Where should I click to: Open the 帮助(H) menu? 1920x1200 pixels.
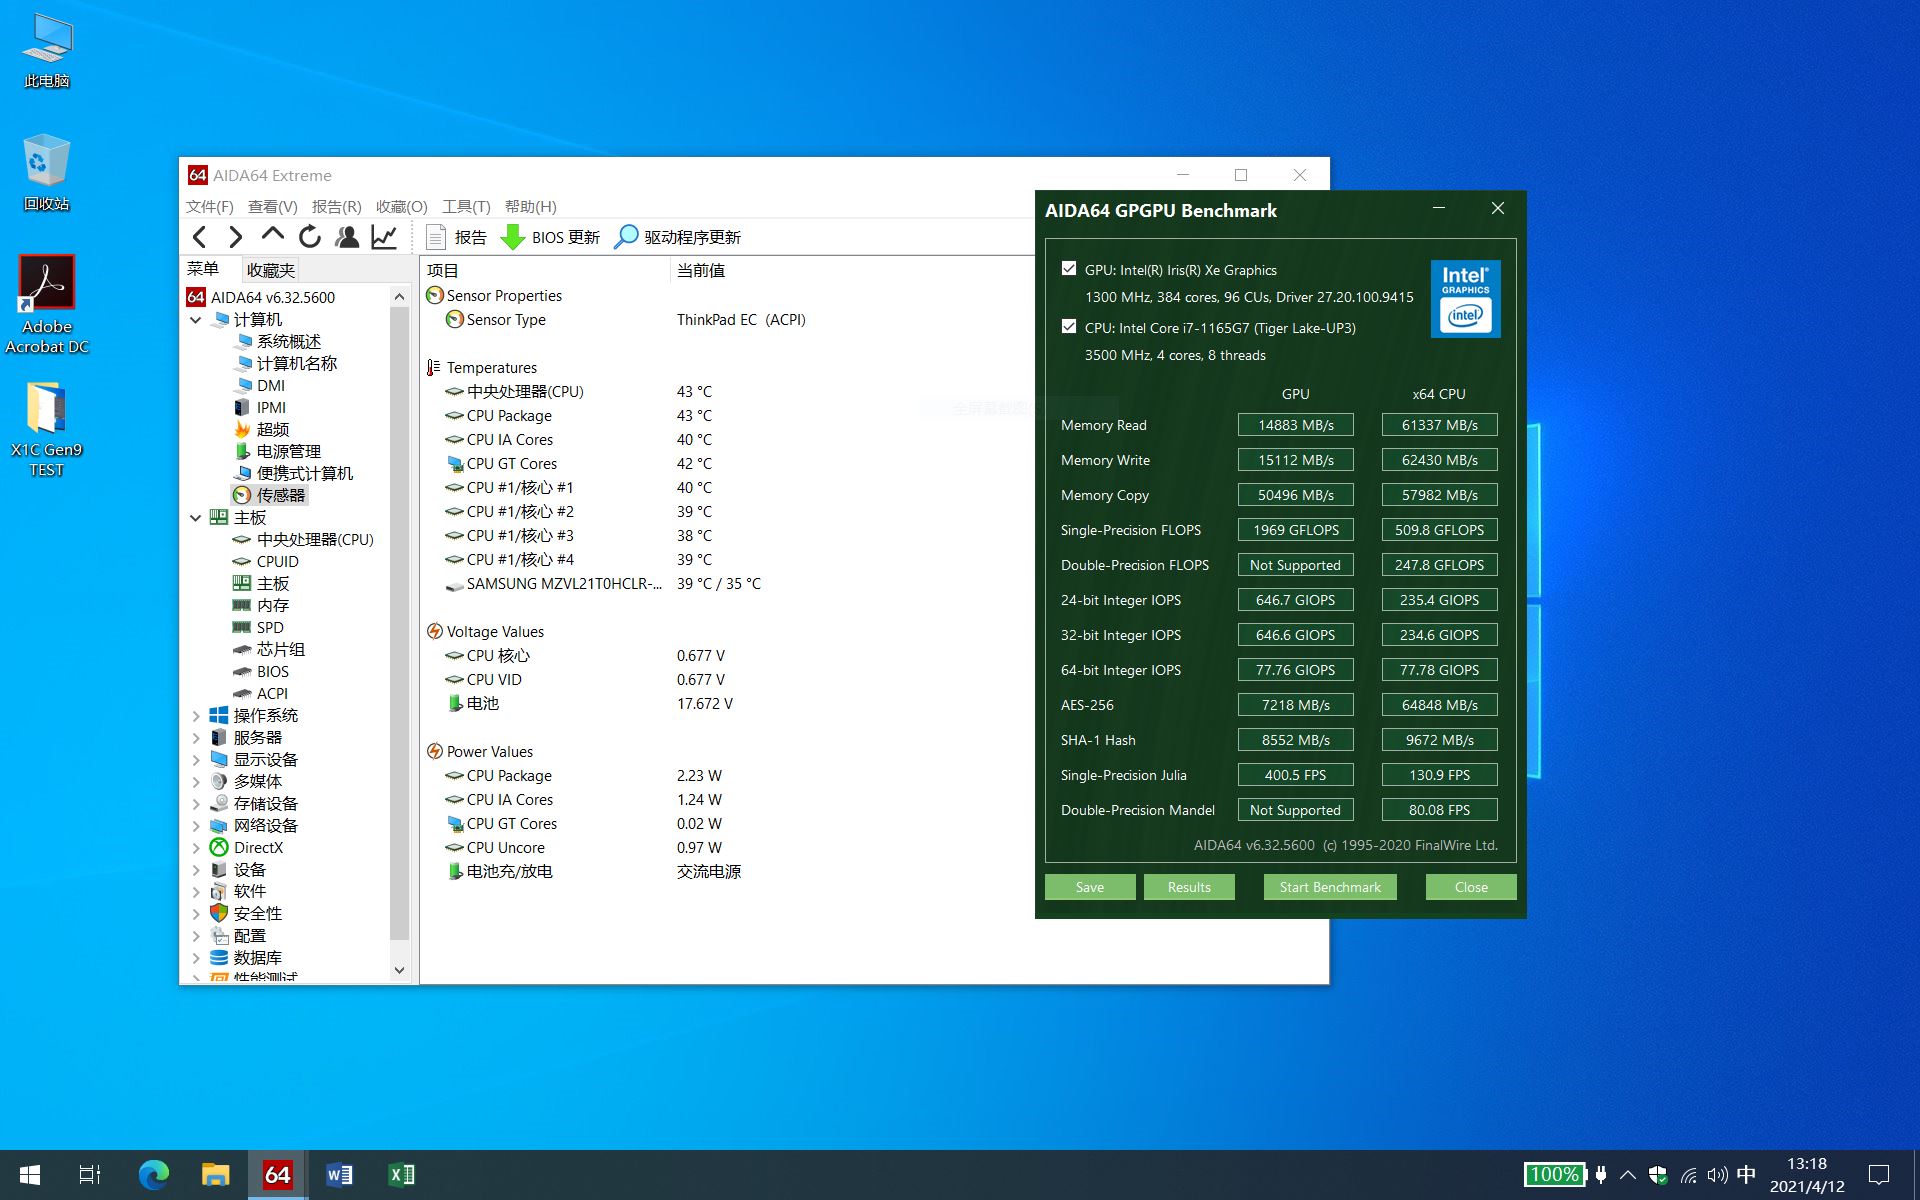[530, 206]
